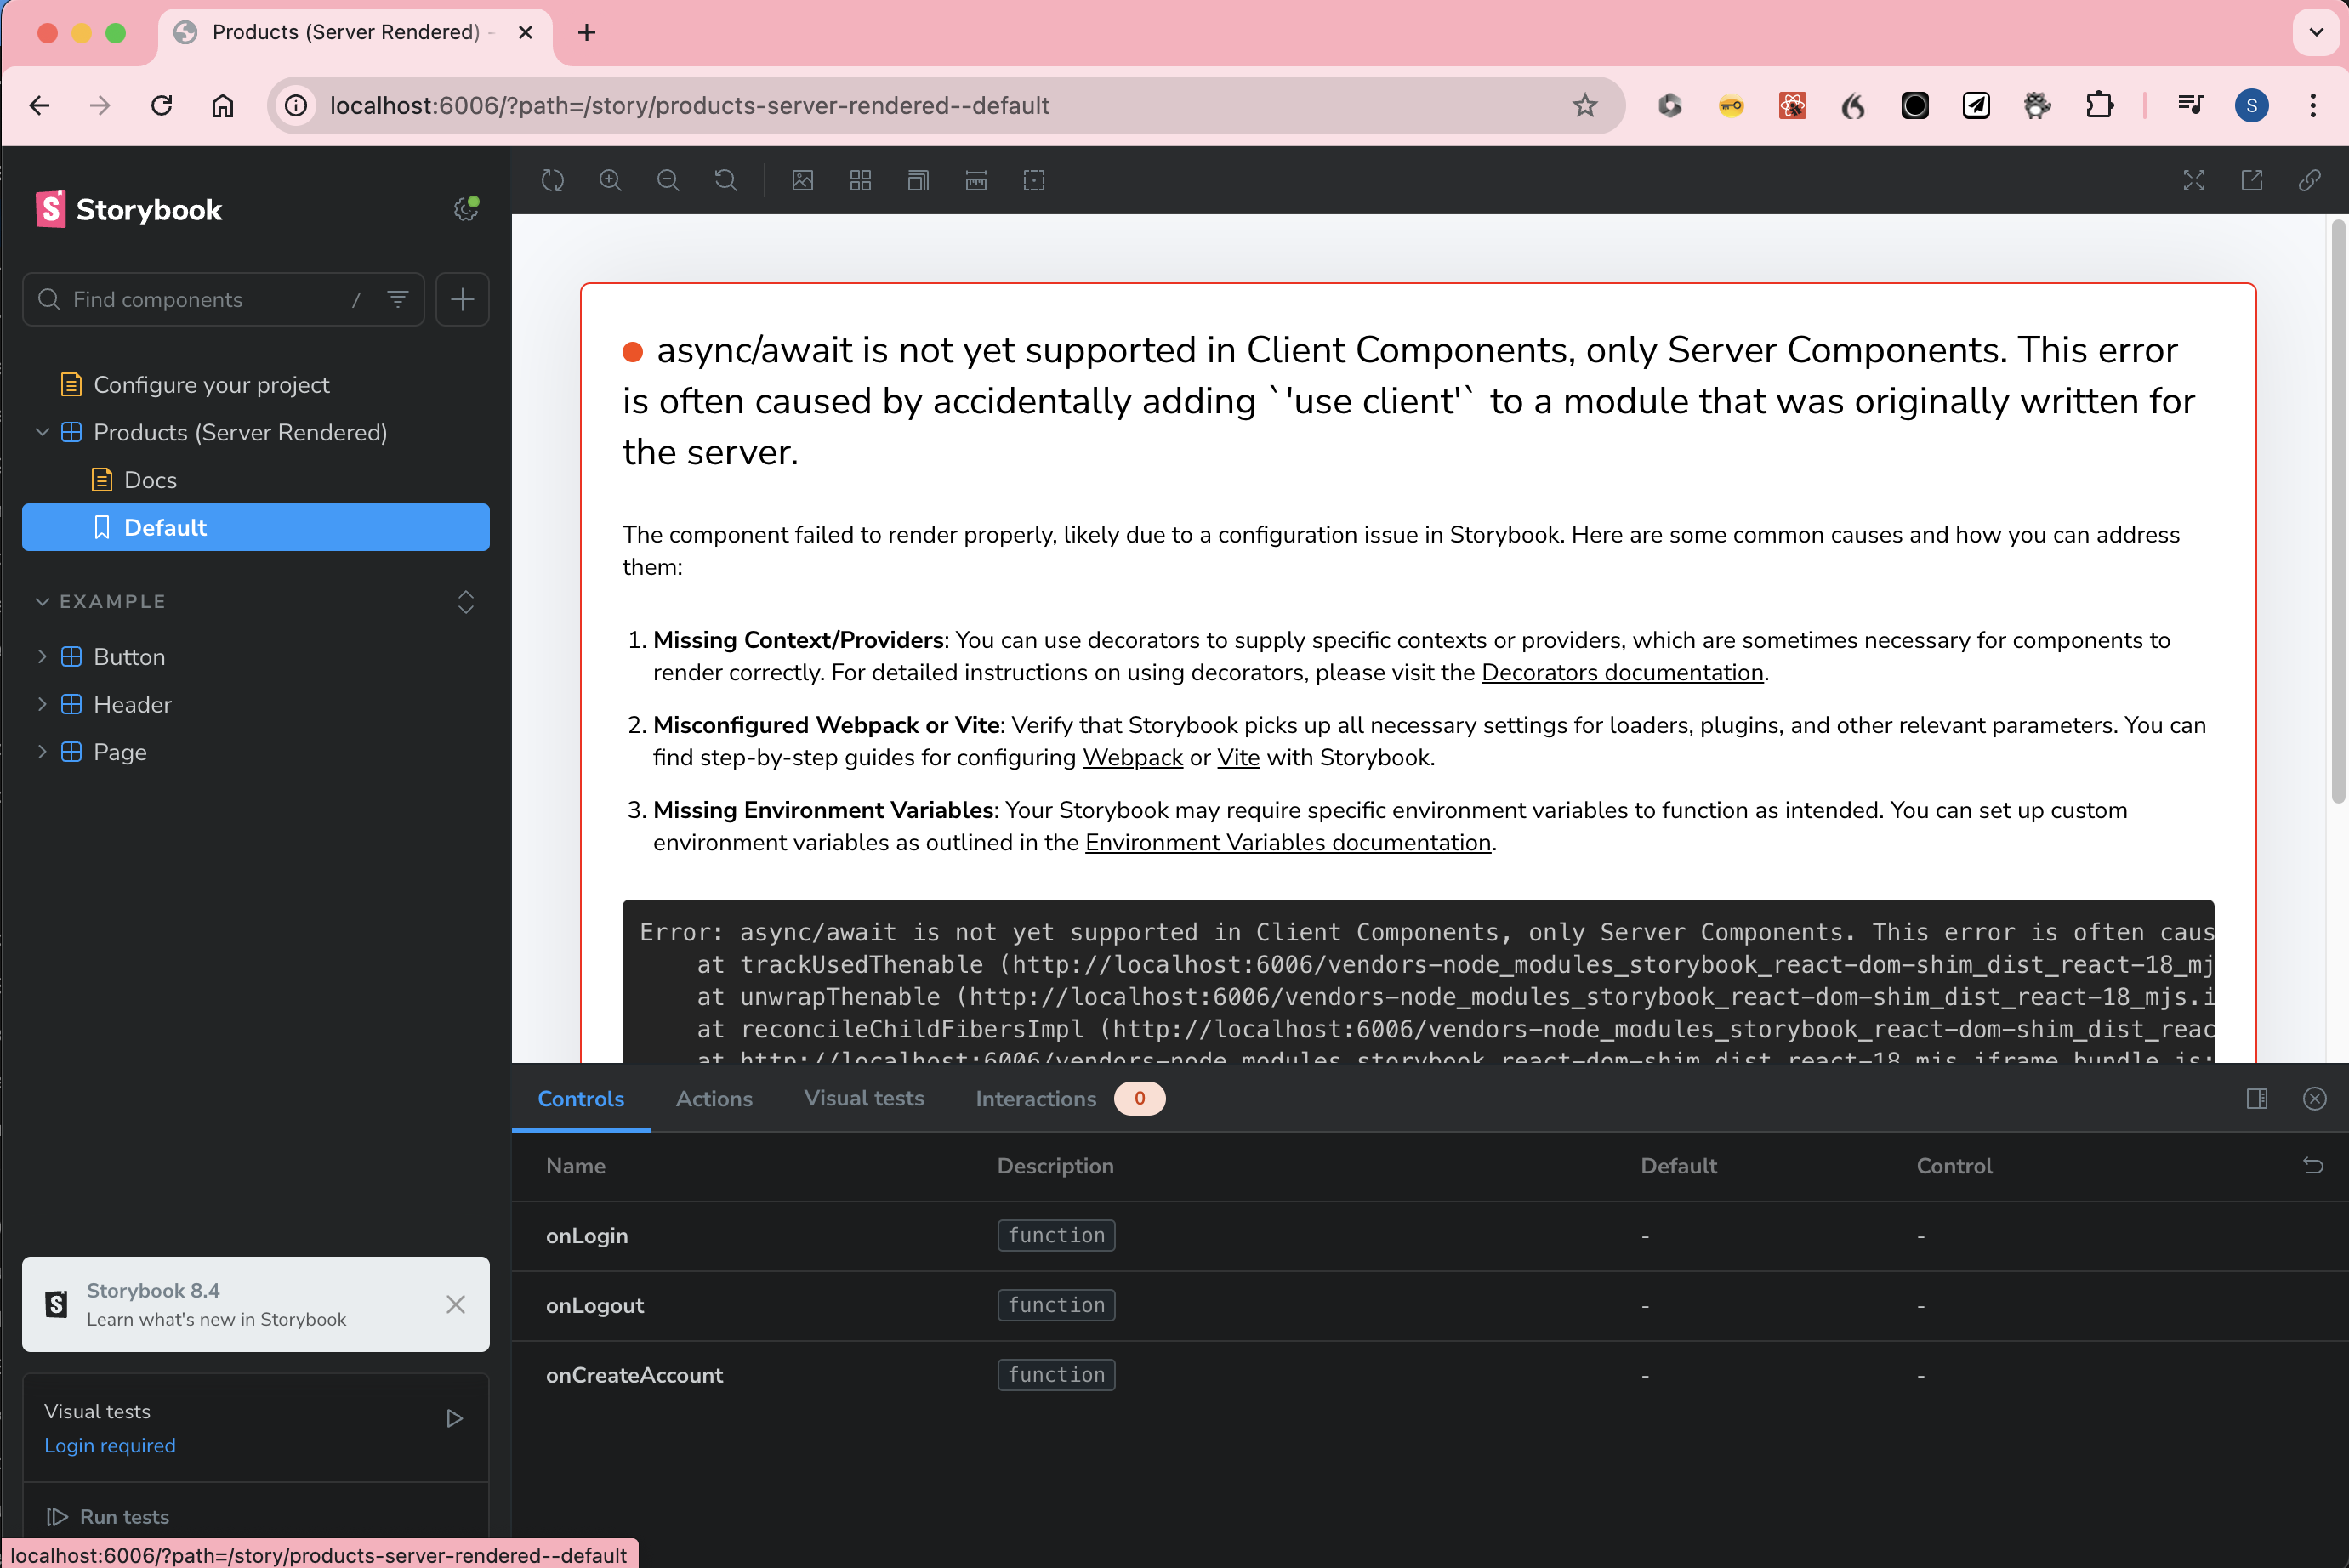Viewport: 2349px width, 1568px height.
Task: Open Environment Variables documentation link
Action: tap(1288, 842)
